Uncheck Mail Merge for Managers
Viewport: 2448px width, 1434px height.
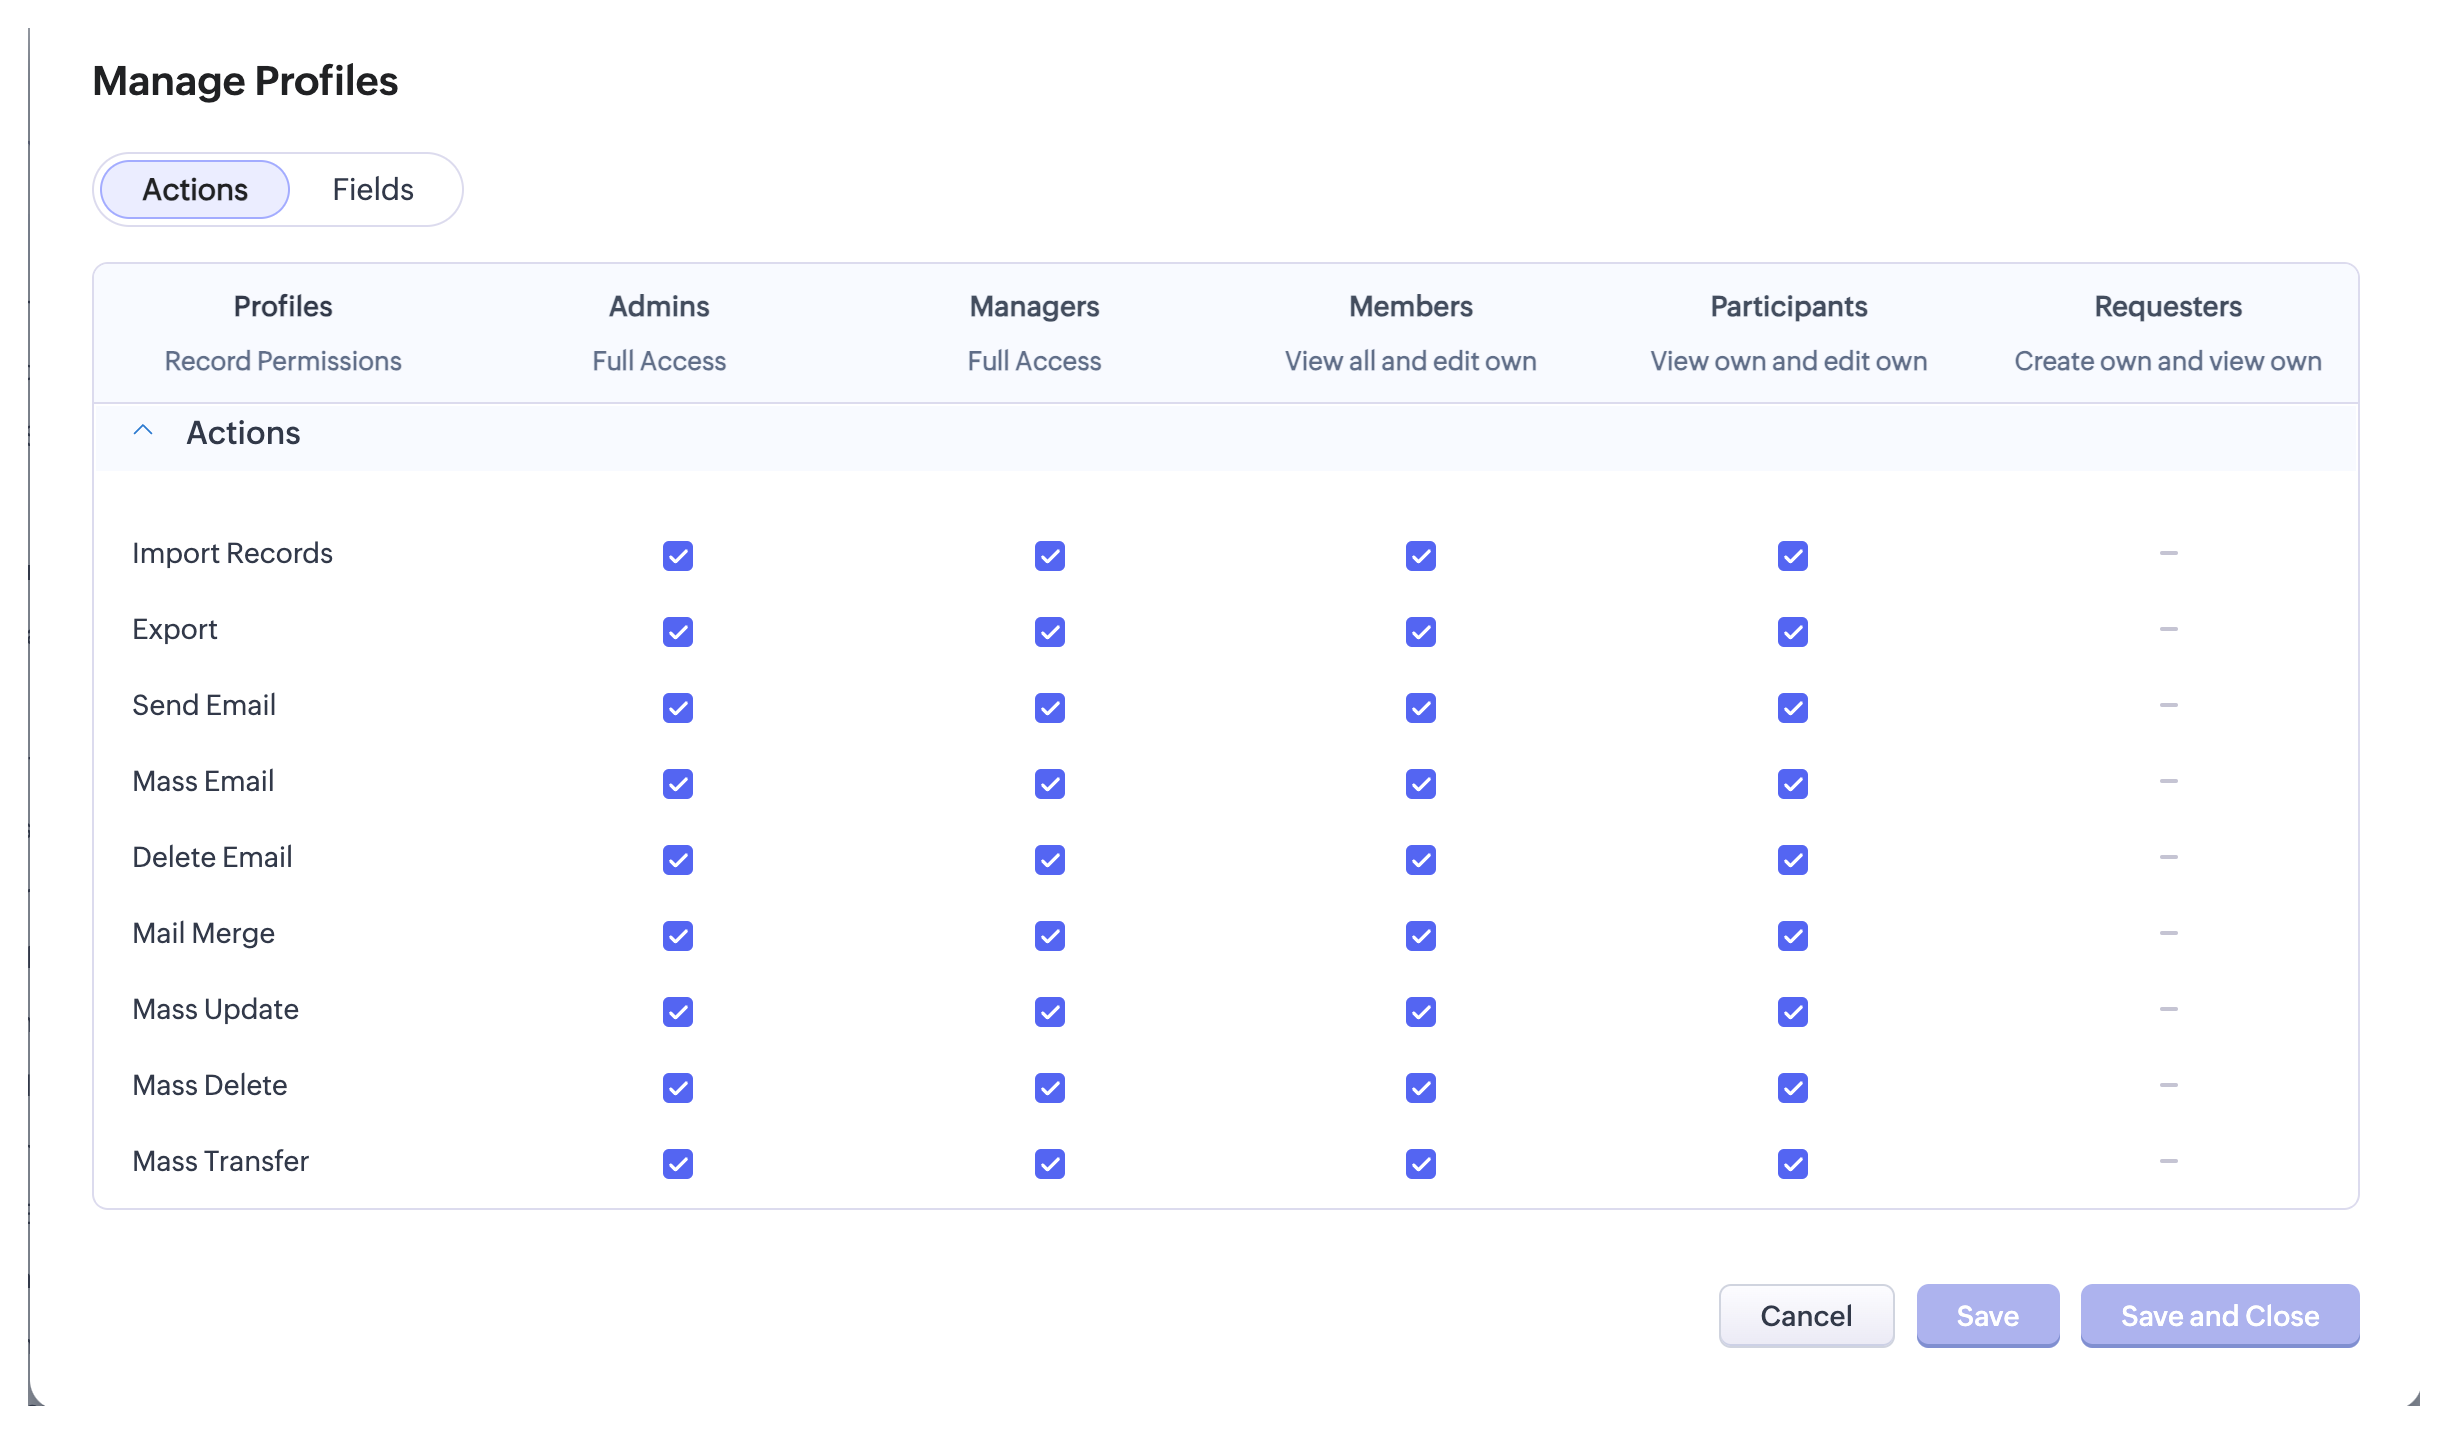(1049, 936)
